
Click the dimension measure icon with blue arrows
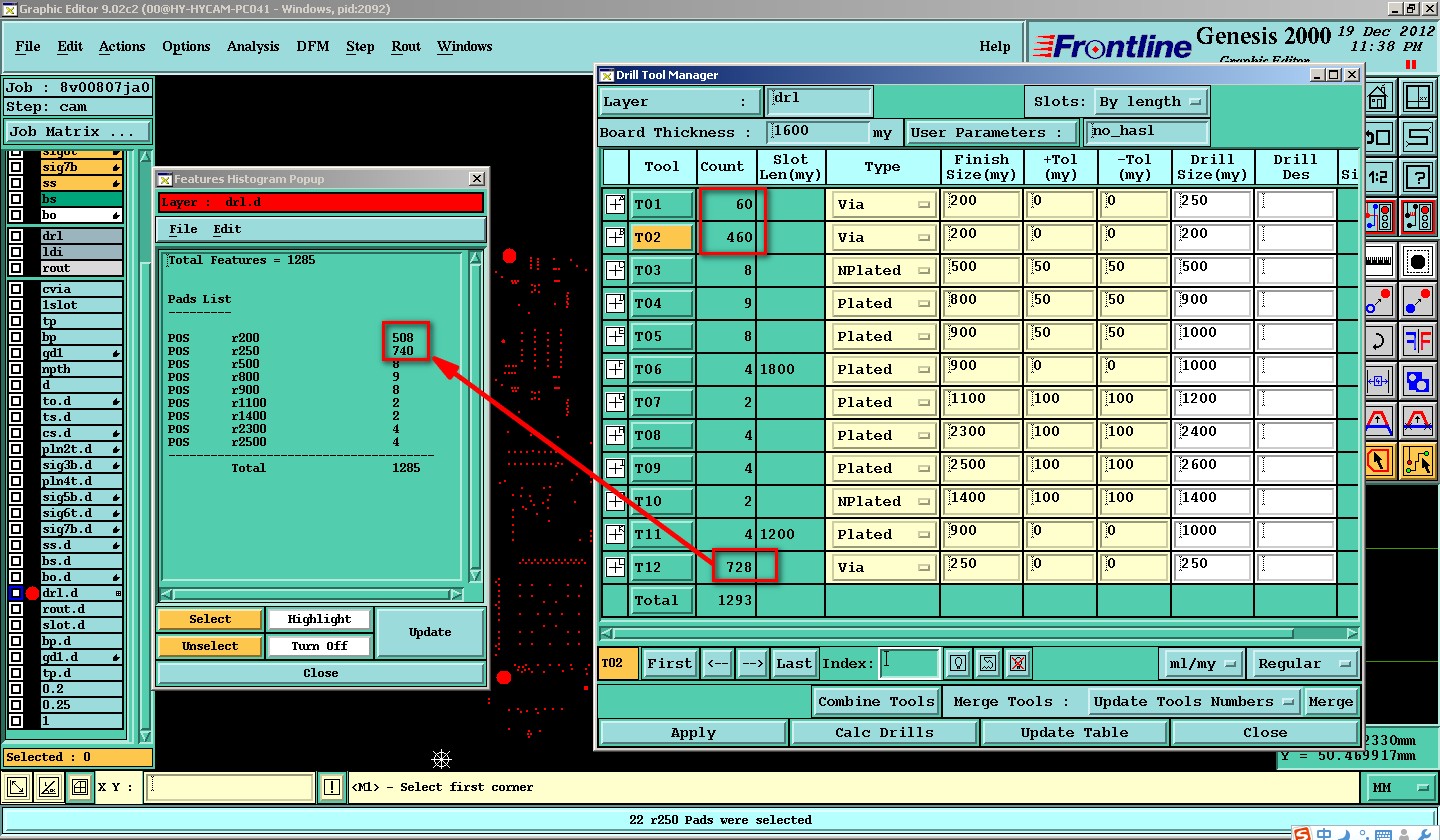[x=1379, y=381]
